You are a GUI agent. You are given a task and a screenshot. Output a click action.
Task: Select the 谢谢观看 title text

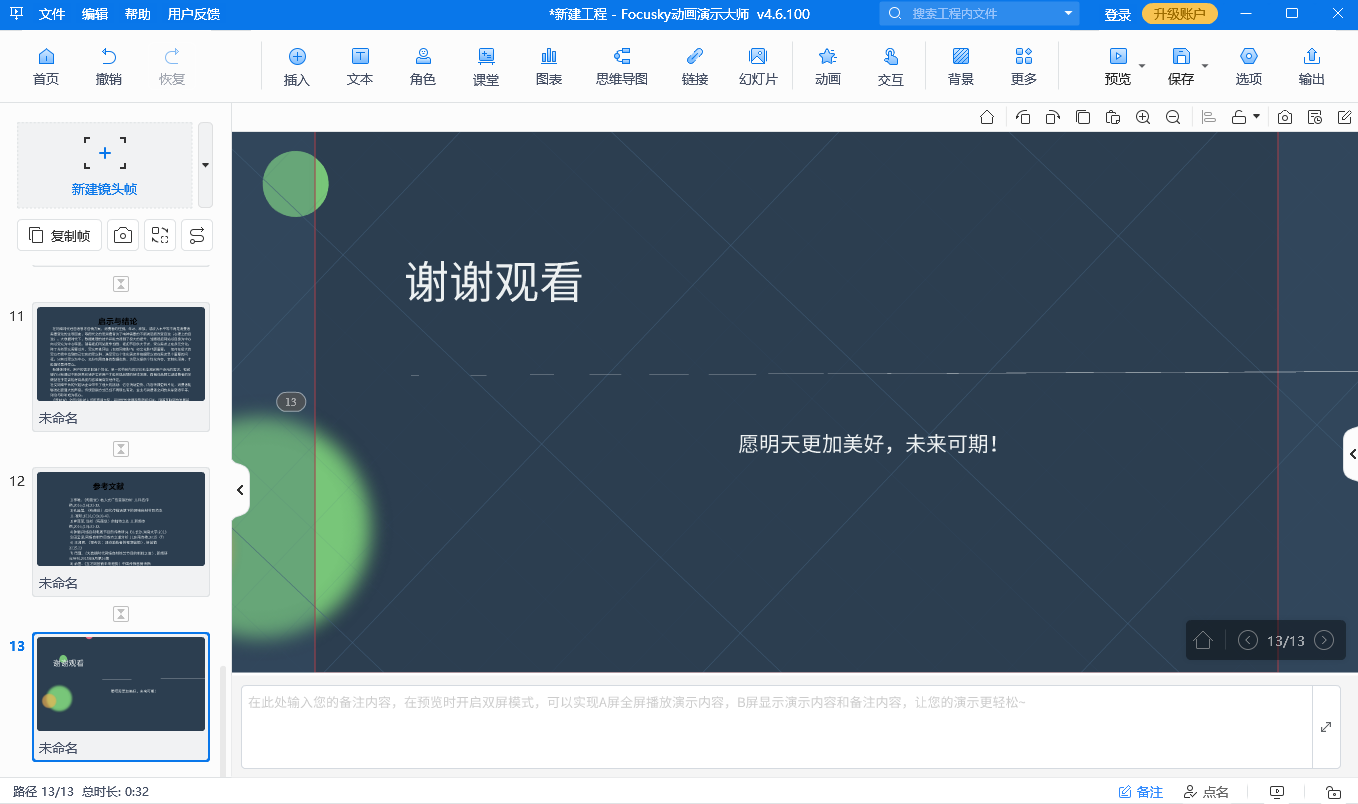494,282
